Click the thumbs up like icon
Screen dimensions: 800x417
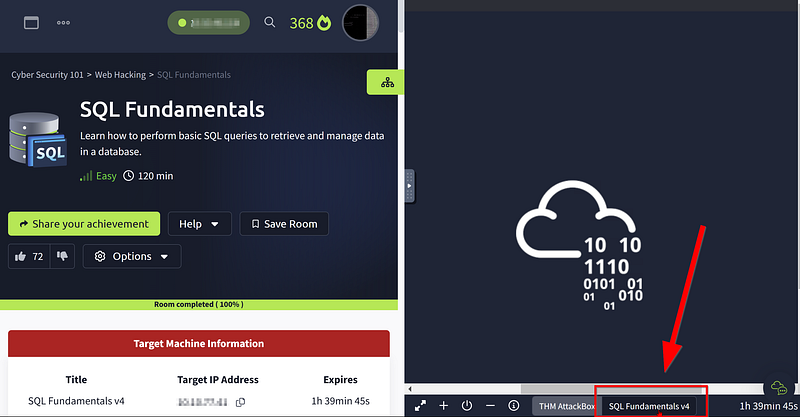pyautogui.click(x=20, y=256)
